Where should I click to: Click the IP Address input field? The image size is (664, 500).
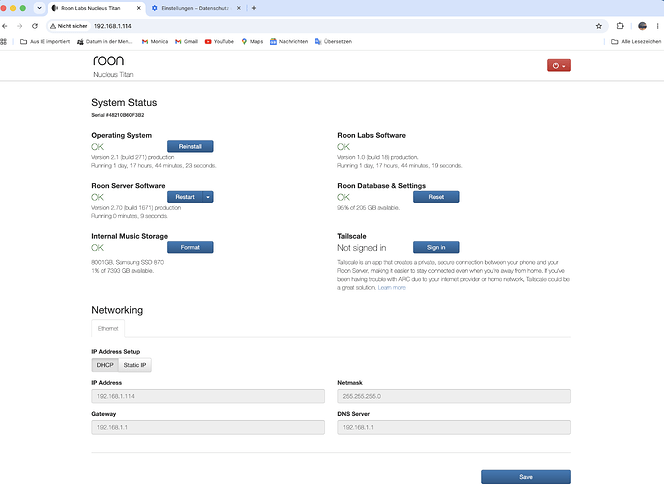coord(208,396)
